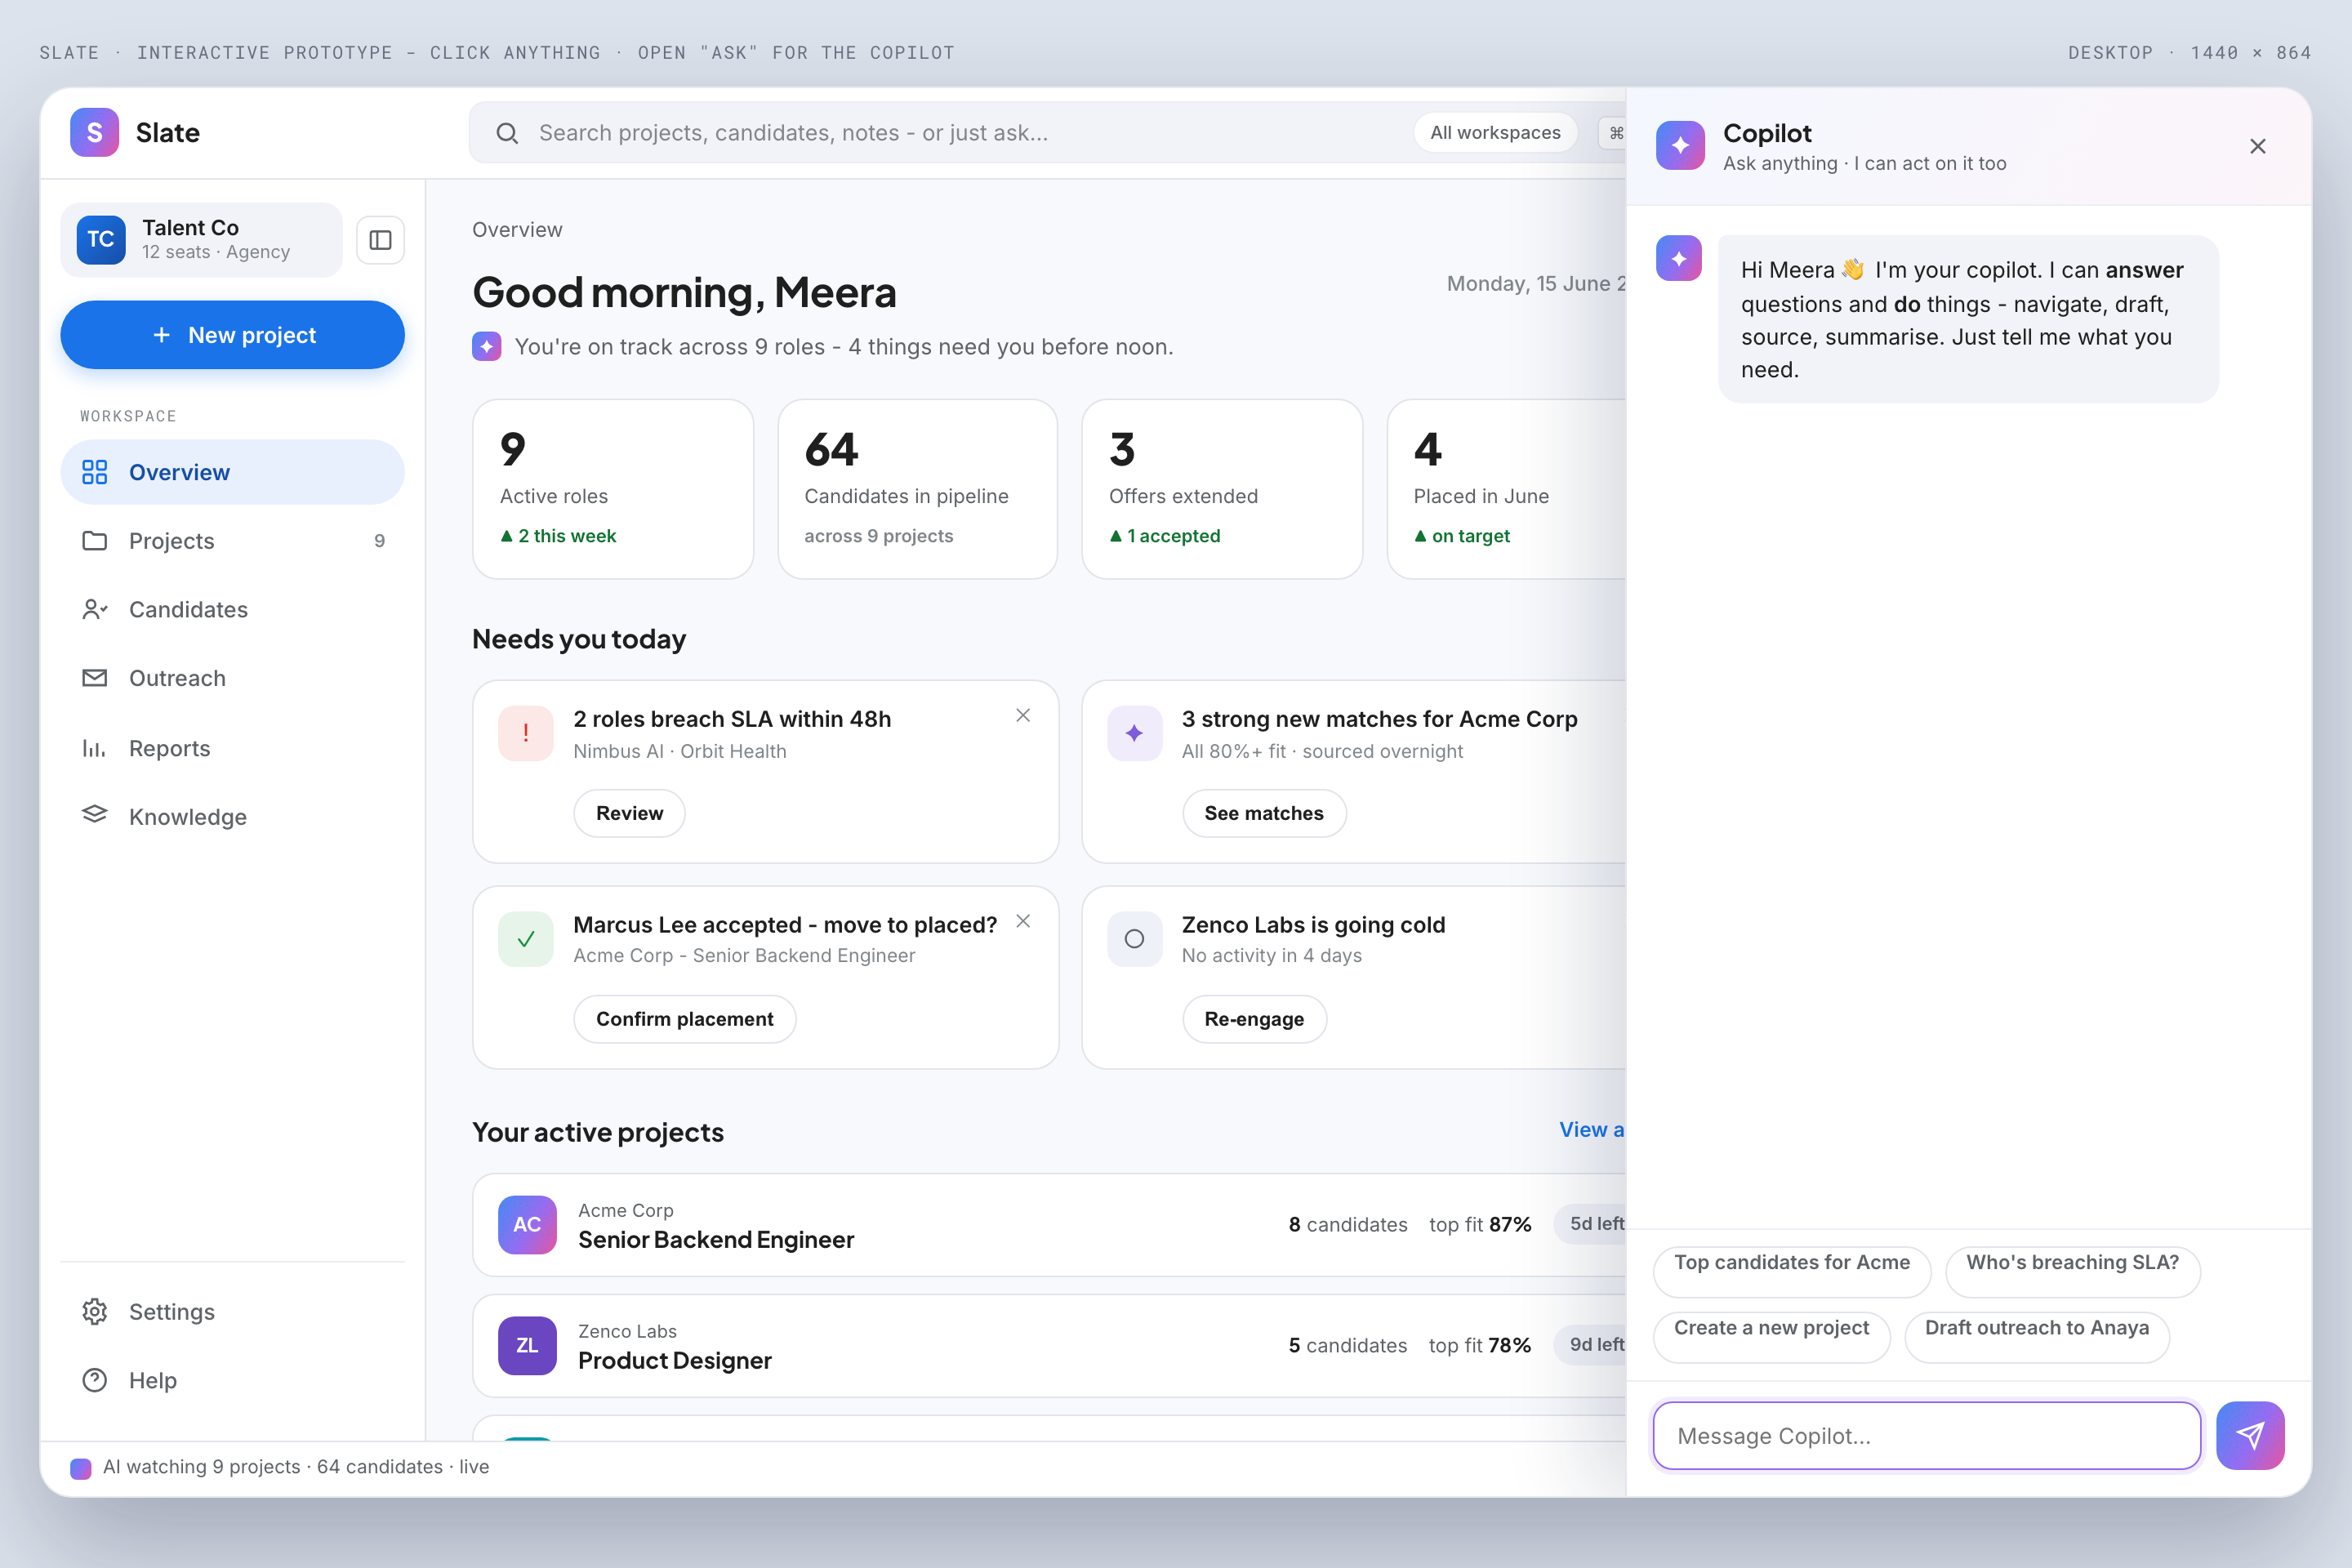Open the Placed in June stat card
This screenshot has width=2352, height=1568.
click(x=1506, y=489)
